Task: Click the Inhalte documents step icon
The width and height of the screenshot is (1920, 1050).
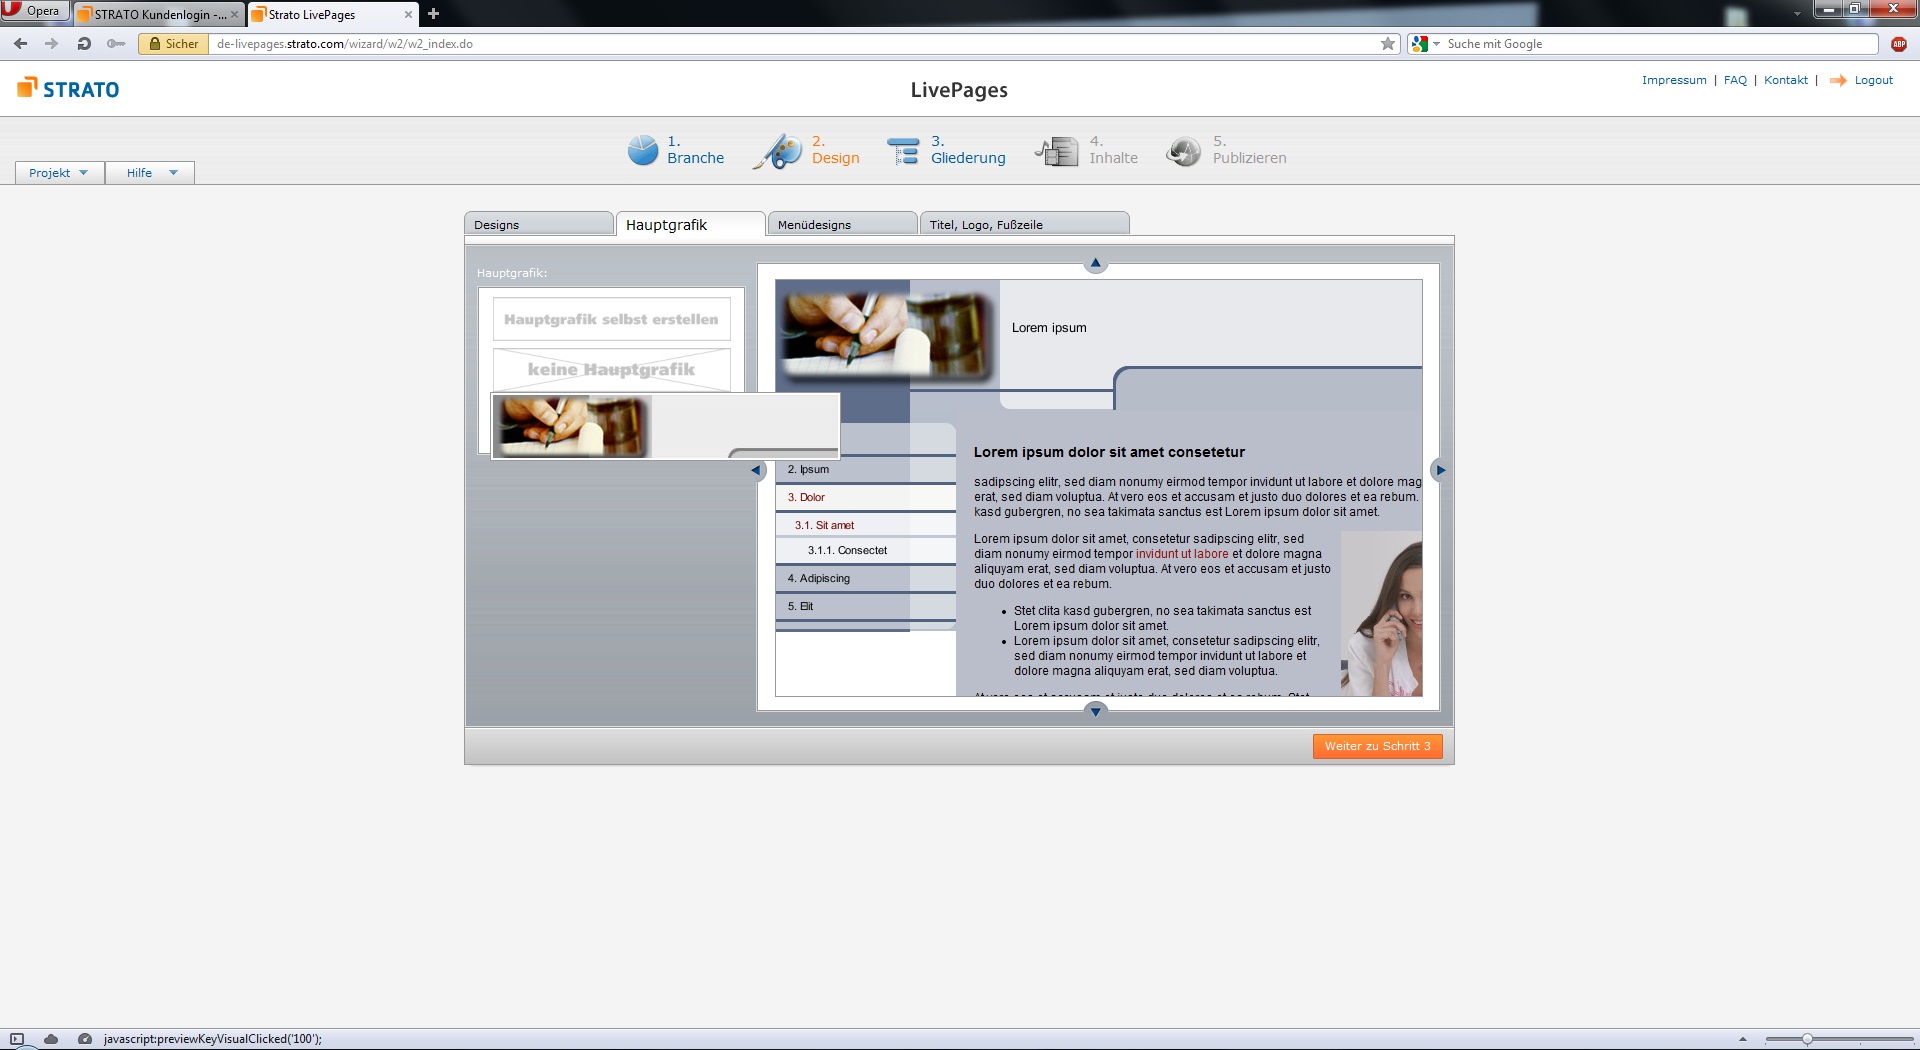Action: point(1058,151)
